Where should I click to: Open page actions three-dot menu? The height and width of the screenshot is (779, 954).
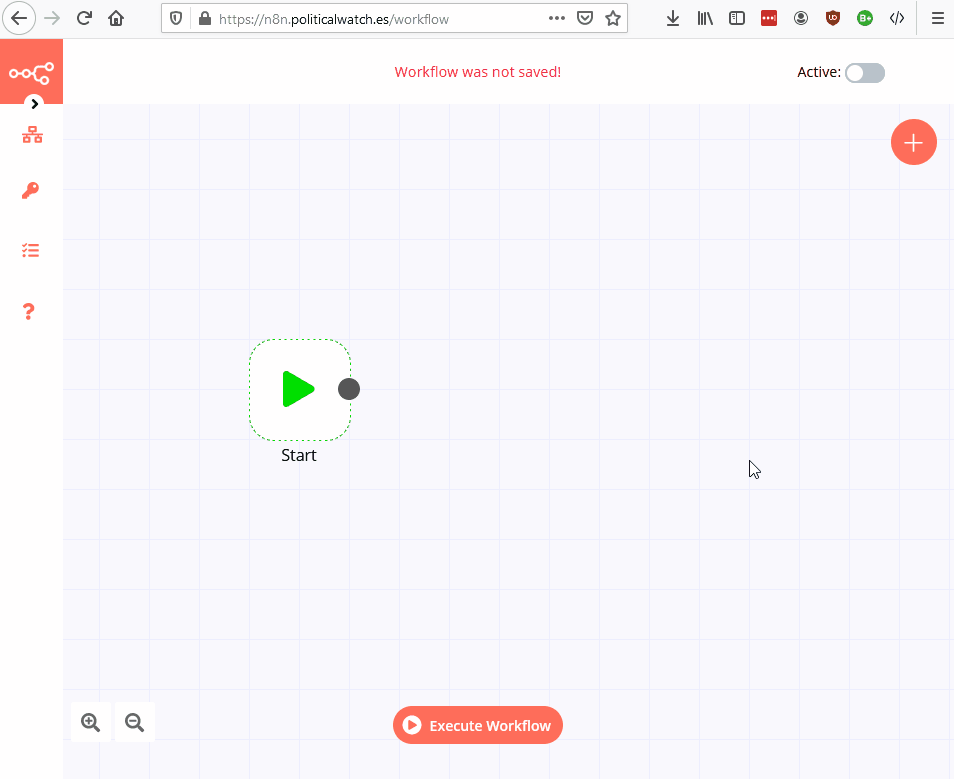point(556,18)
